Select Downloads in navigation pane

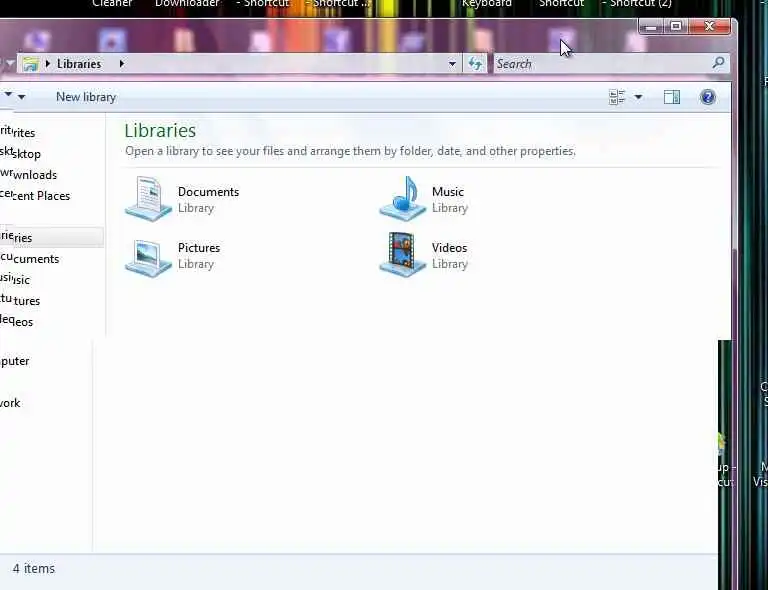point(28,175)
